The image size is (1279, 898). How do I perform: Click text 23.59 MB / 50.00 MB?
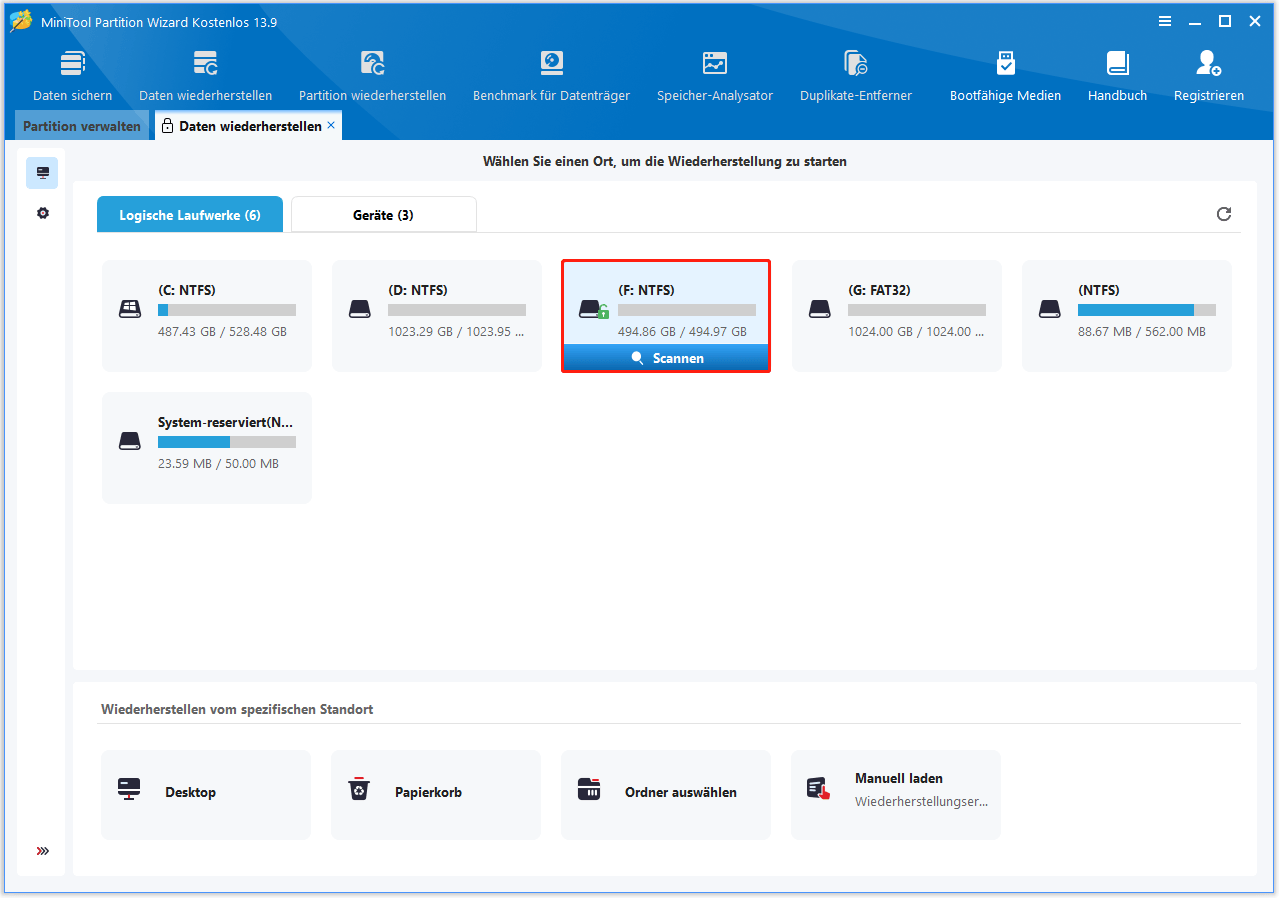(218, 464)
